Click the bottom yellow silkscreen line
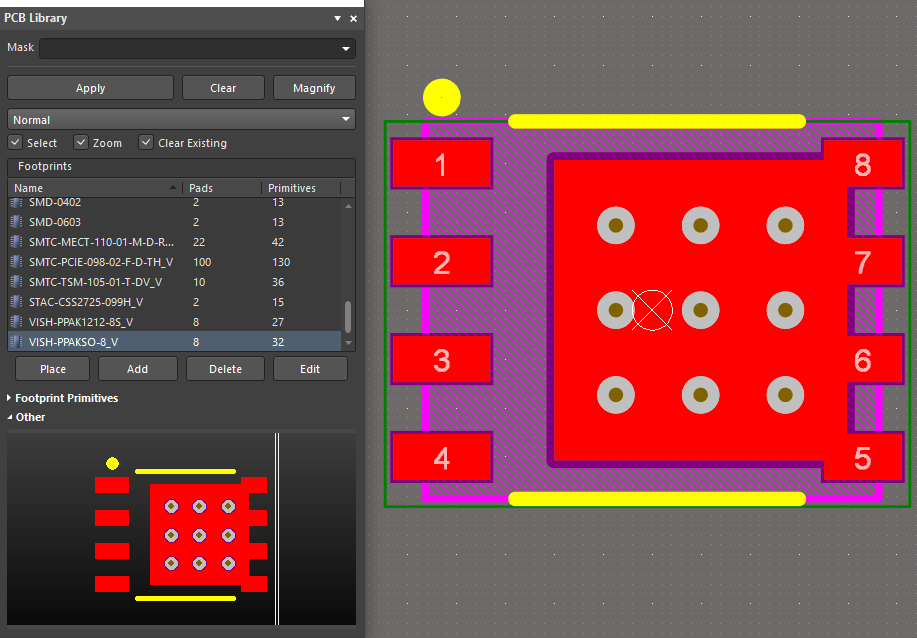The image size is (917, 638). [x=657, y=498]
